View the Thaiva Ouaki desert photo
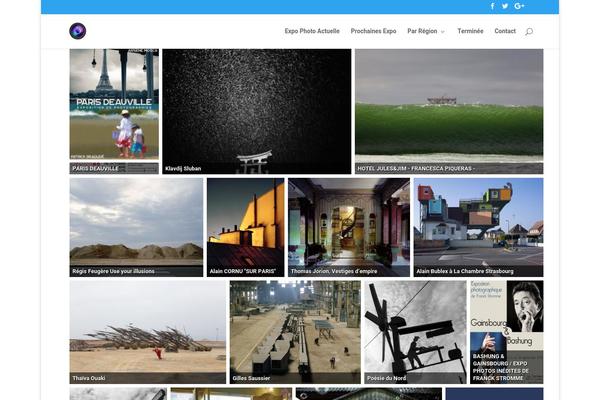 [x=148, y=332]
